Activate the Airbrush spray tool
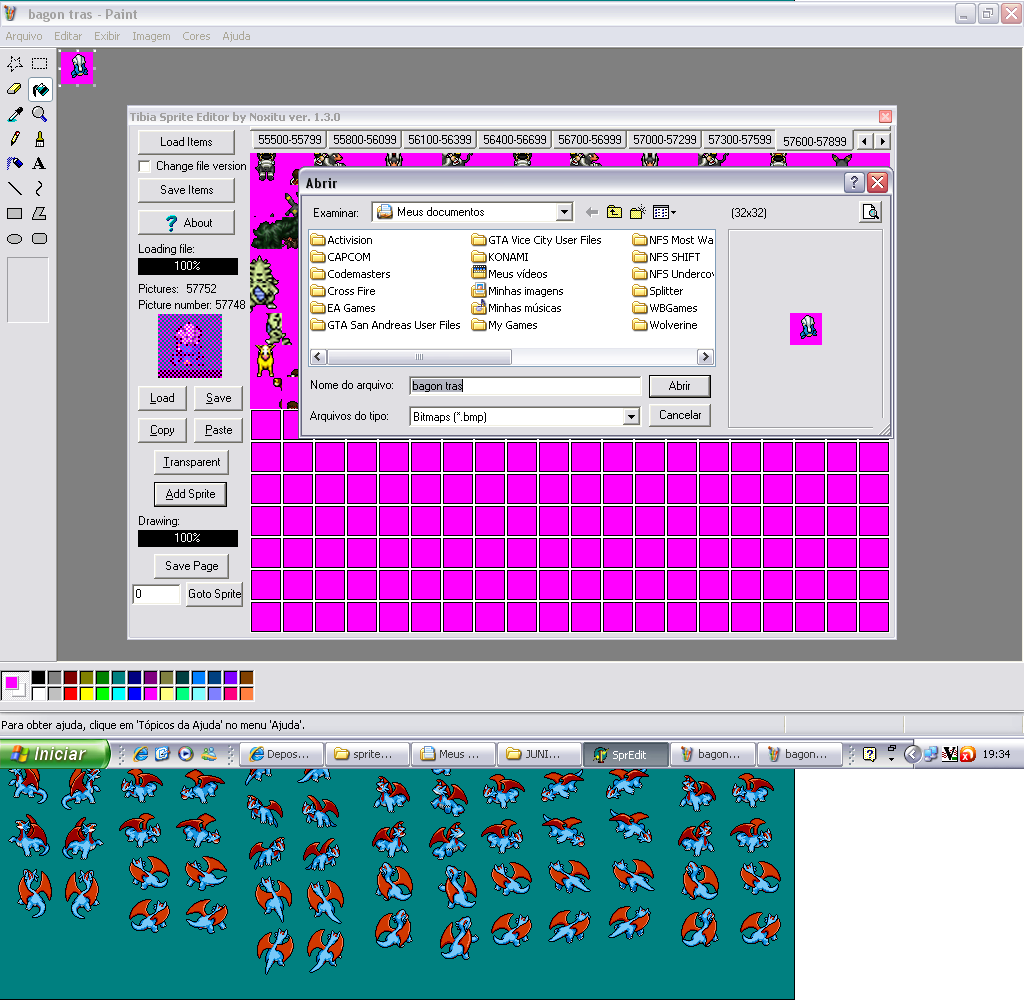This screenshot has height=1000, width=1024. (15, 164)
